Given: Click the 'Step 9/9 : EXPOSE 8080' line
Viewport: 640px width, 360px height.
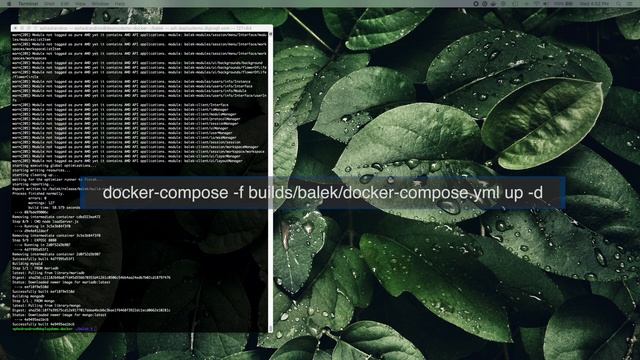Looking at the screenshot, I should click(x=35, y=240).
